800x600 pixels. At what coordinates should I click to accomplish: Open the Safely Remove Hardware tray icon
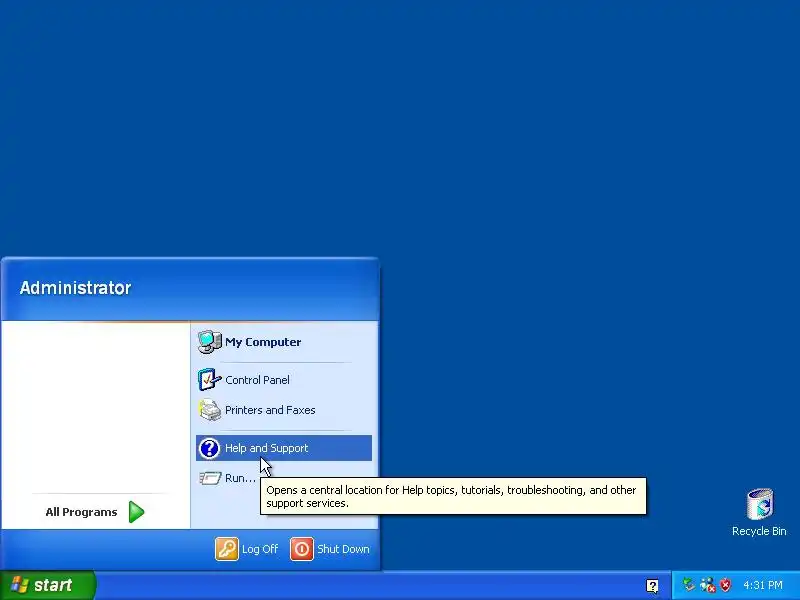pos(689,585)
